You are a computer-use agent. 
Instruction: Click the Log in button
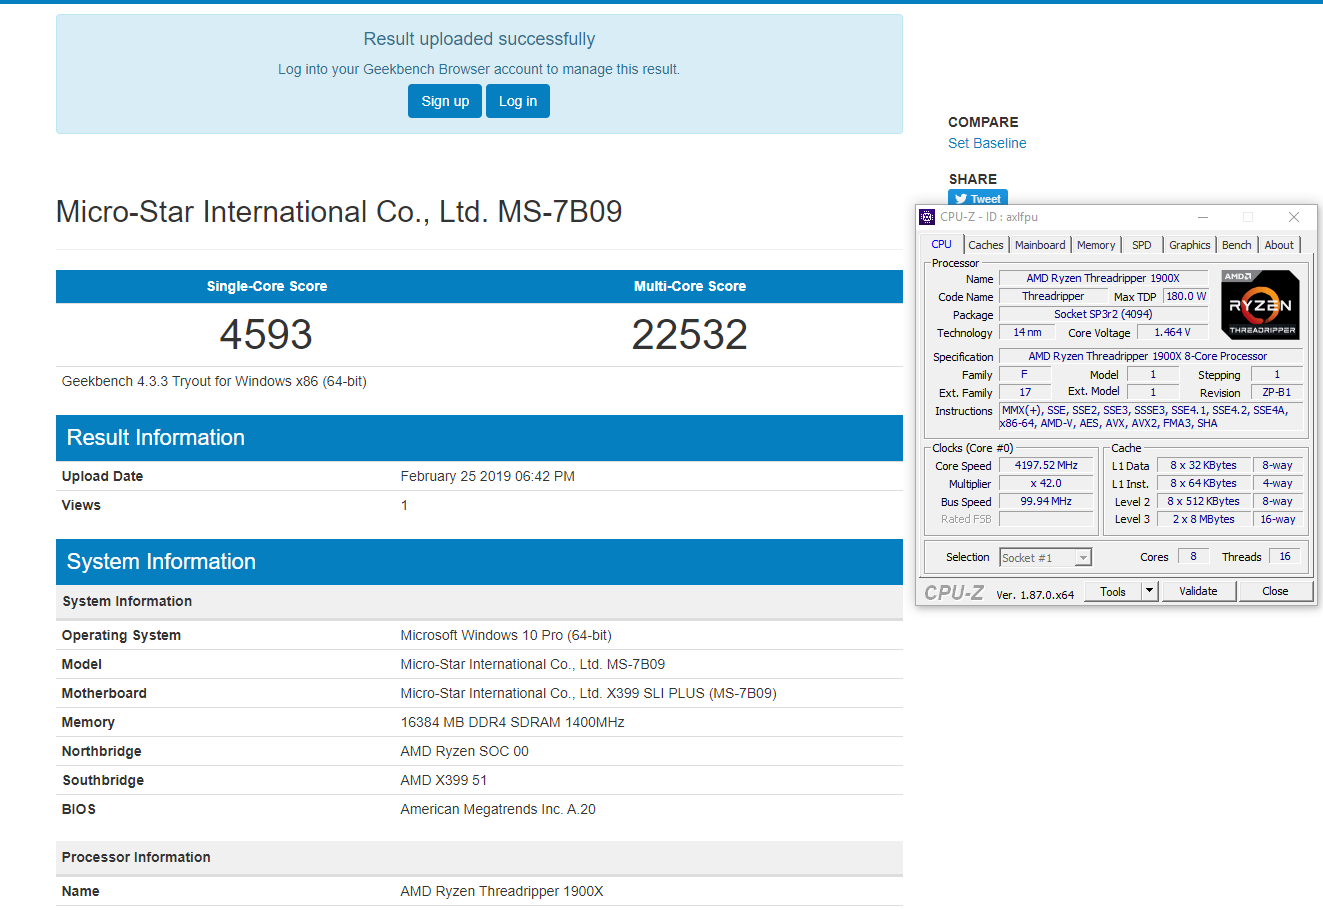tap(518, 101)
